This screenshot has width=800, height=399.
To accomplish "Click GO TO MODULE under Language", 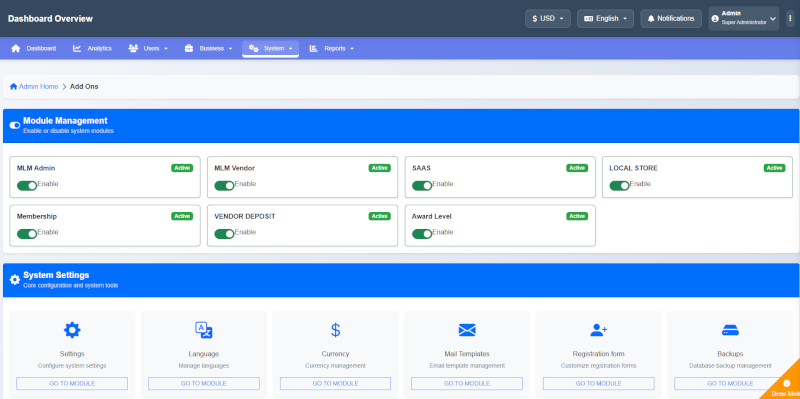I will pos(204,384).
